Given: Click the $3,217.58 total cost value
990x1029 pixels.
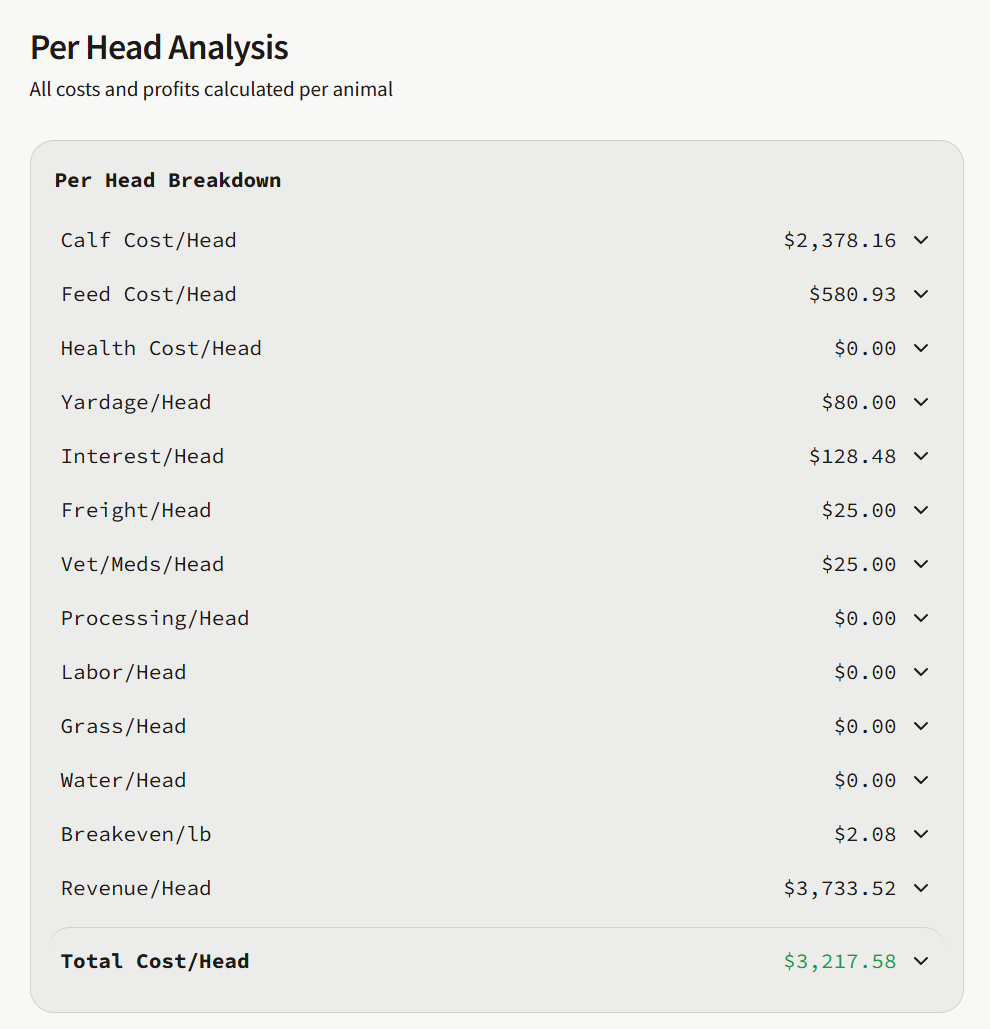Looking at the screenshot, I should click(x=839, y=961).
